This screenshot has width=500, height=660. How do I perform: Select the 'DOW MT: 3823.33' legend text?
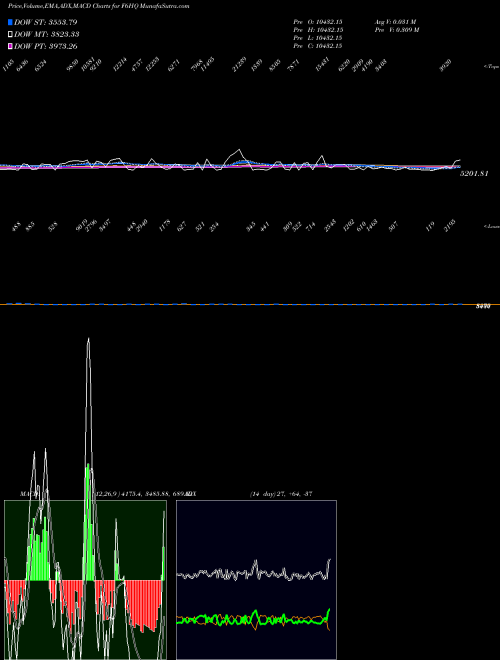[47, 35]
